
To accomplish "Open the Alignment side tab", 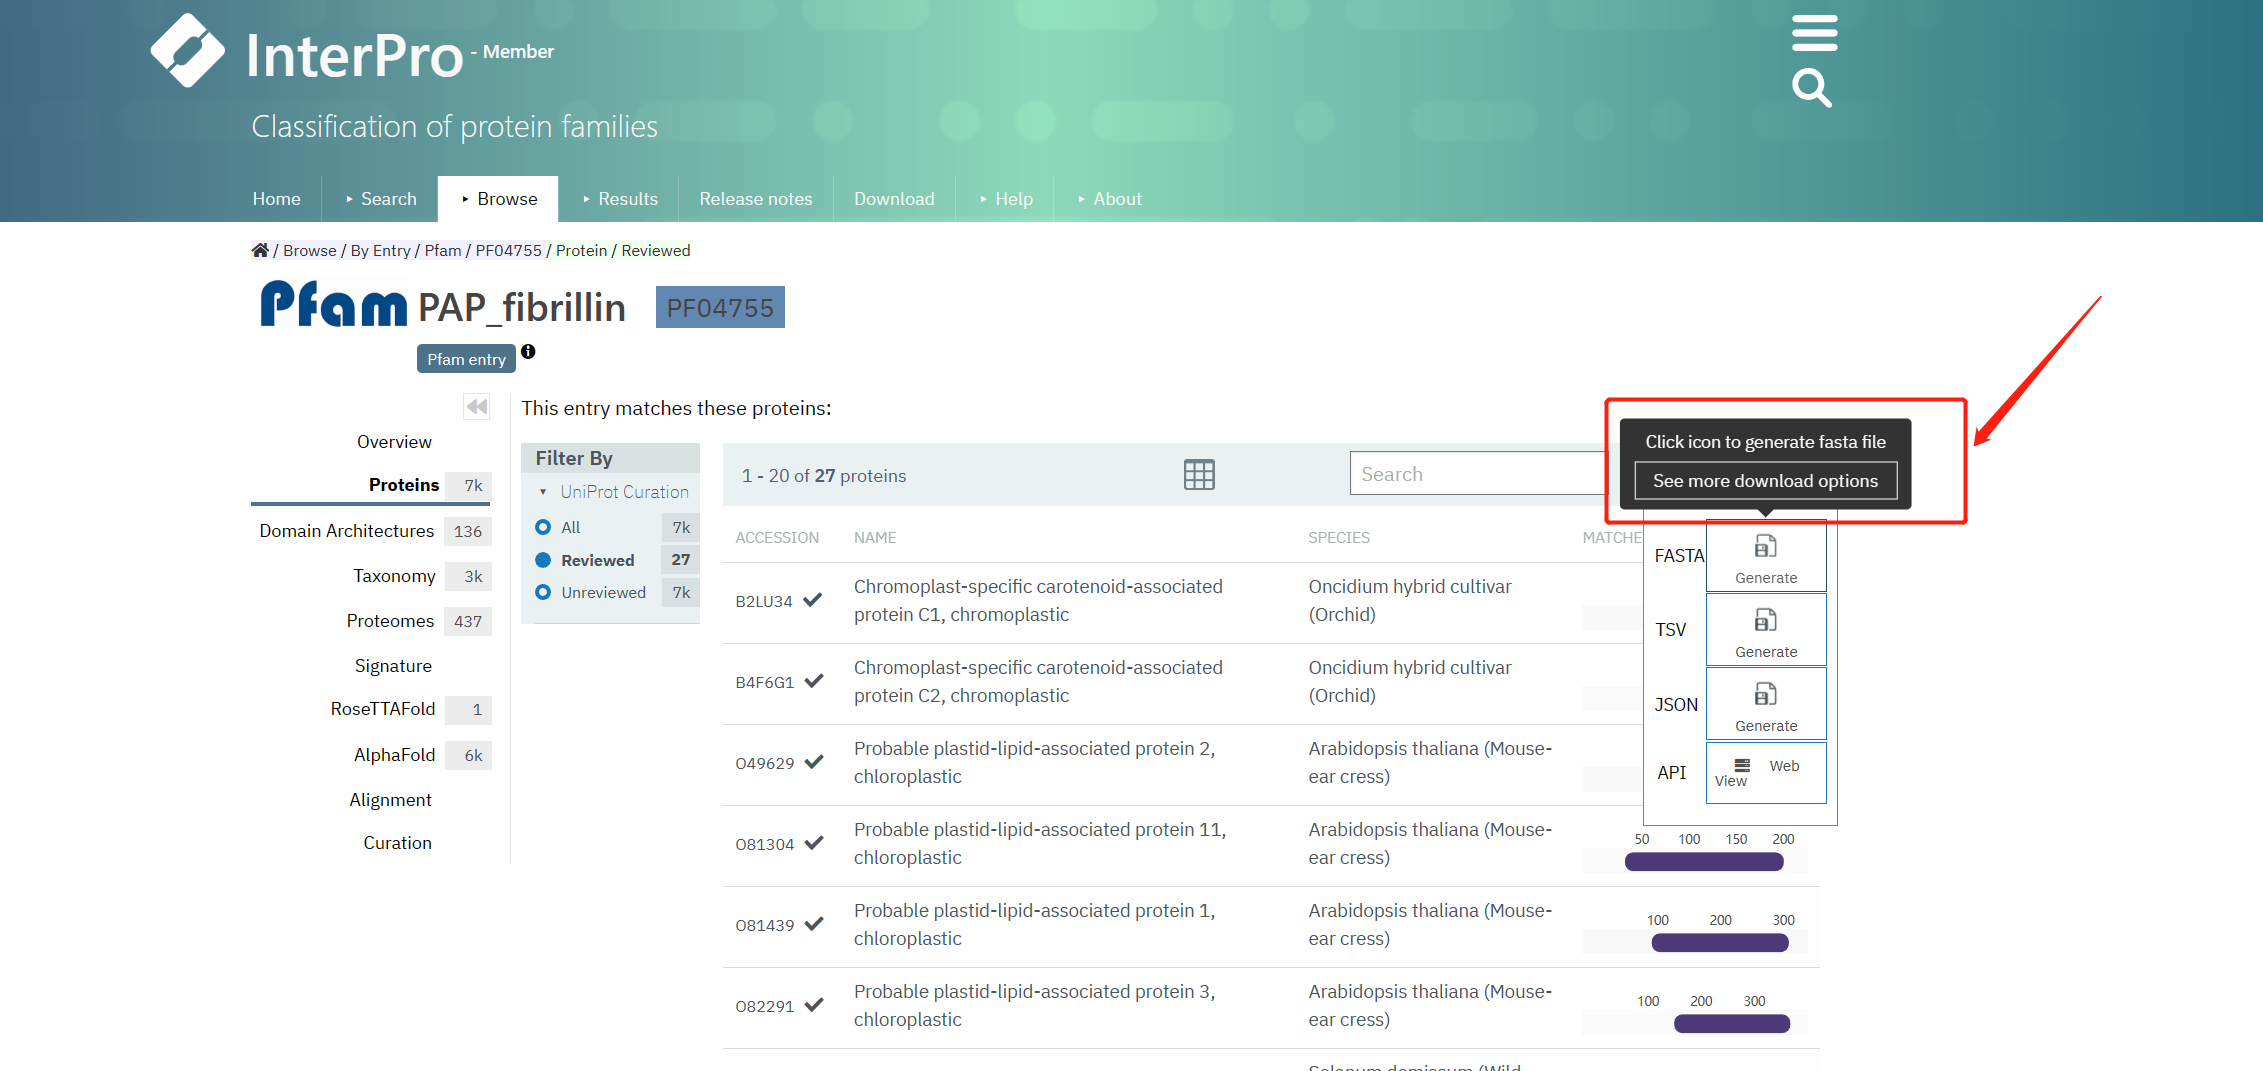I will (390, 800).
